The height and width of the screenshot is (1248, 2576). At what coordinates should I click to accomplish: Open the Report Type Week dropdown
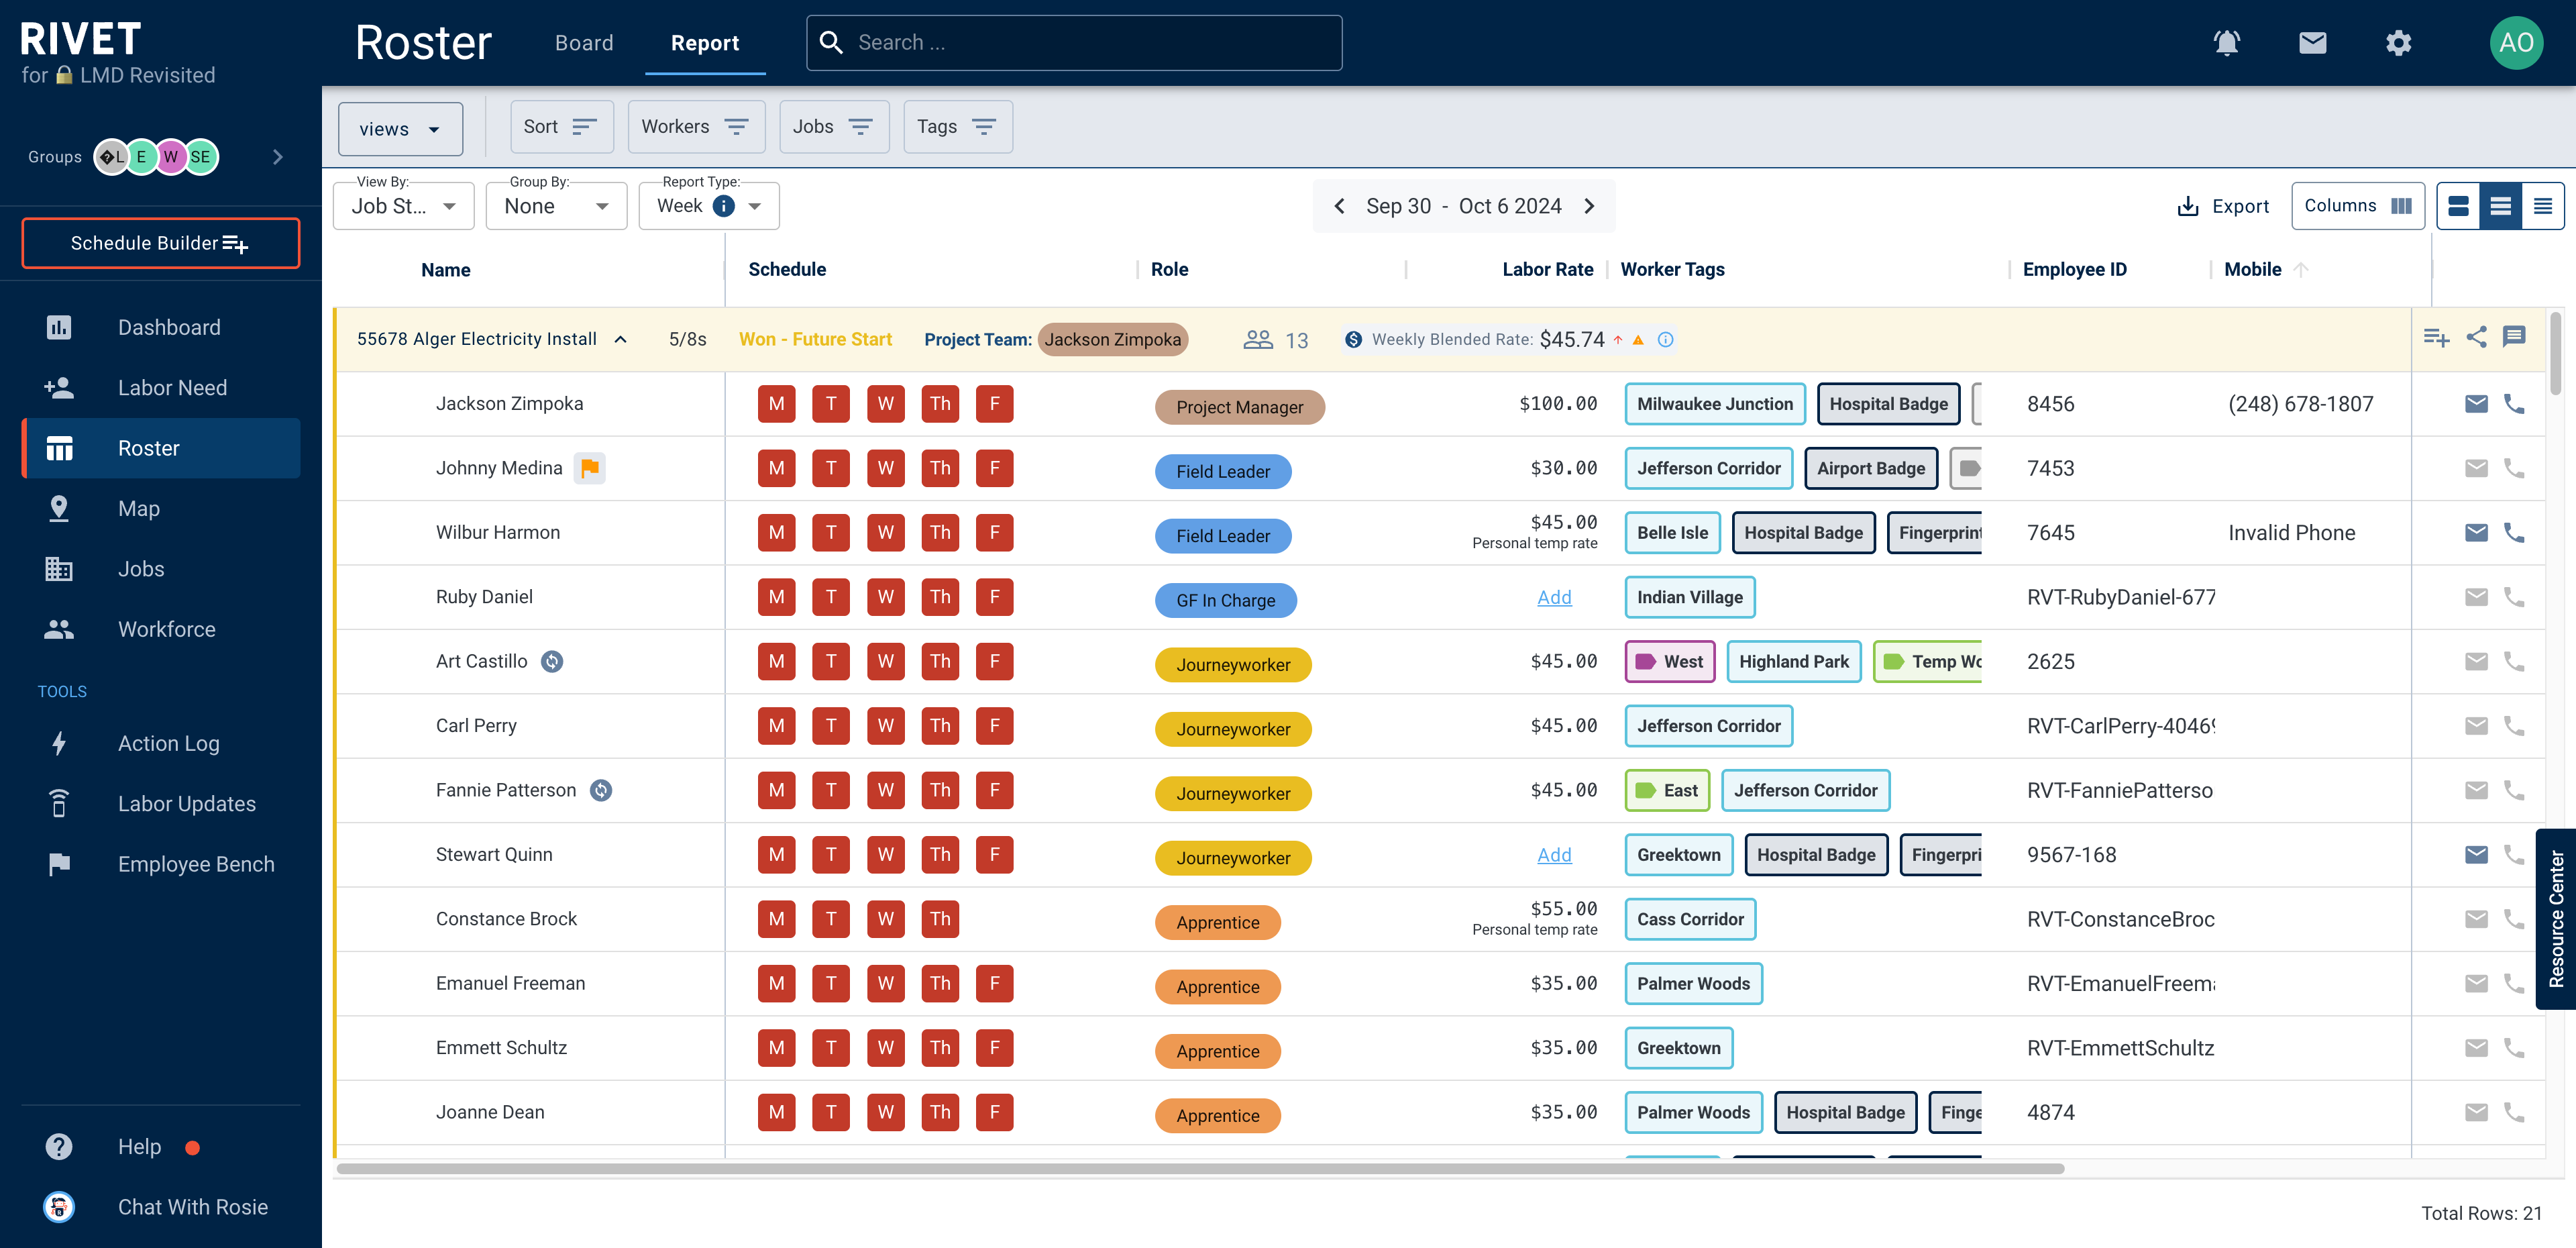point(709,206)
